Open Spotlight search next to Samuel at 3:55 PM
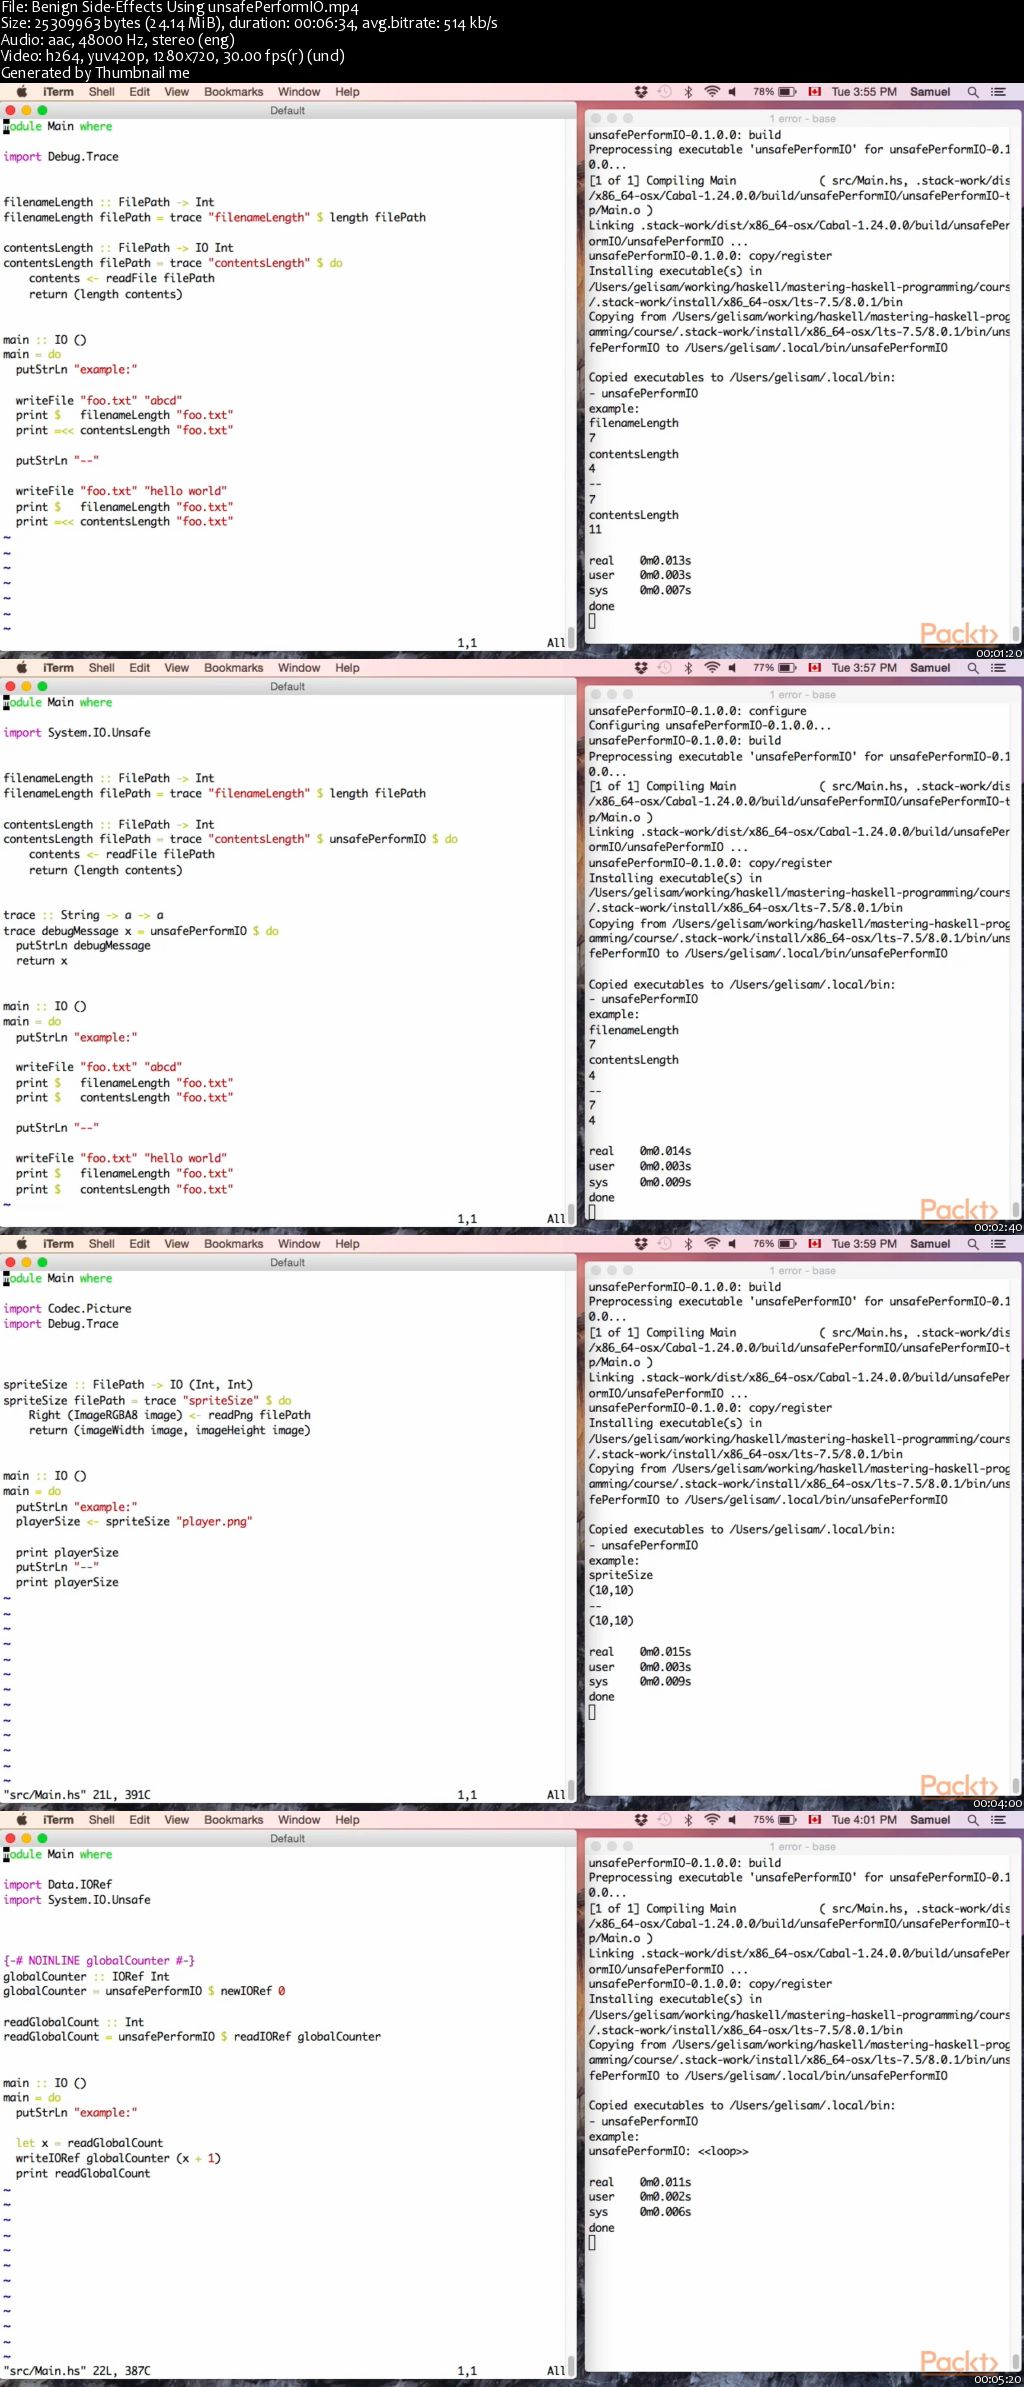1024x2387 pixels. pos(973,92)
